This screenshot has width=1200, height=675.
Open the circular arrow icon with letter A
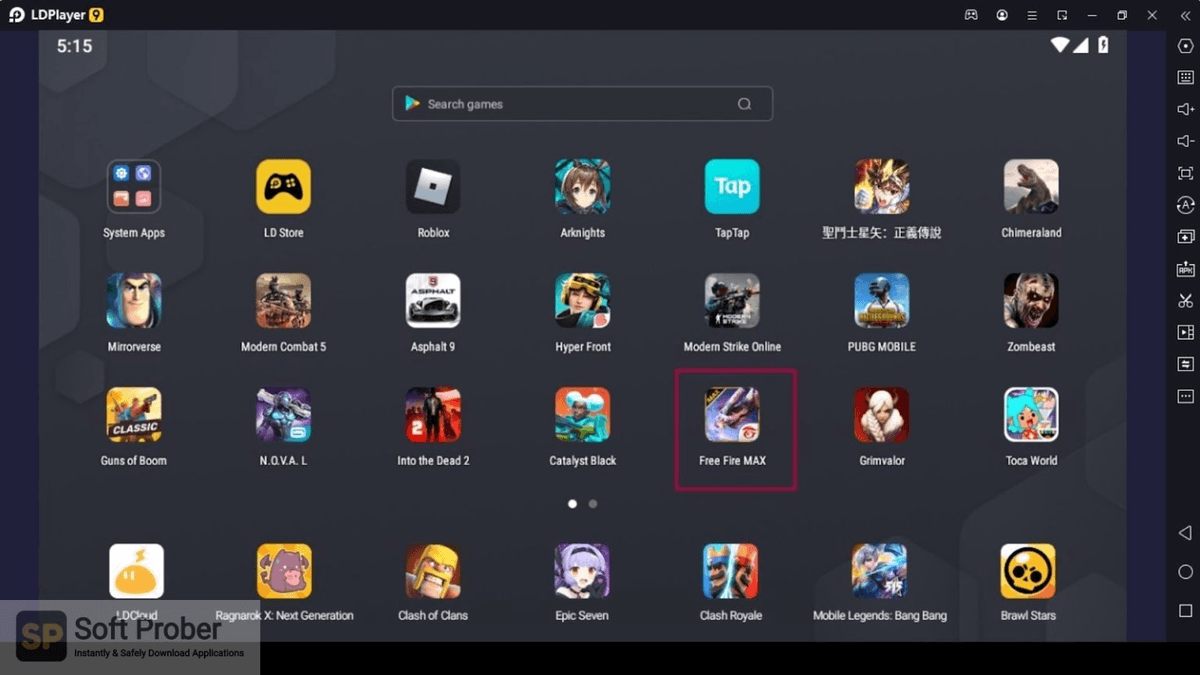(1185, 205)
